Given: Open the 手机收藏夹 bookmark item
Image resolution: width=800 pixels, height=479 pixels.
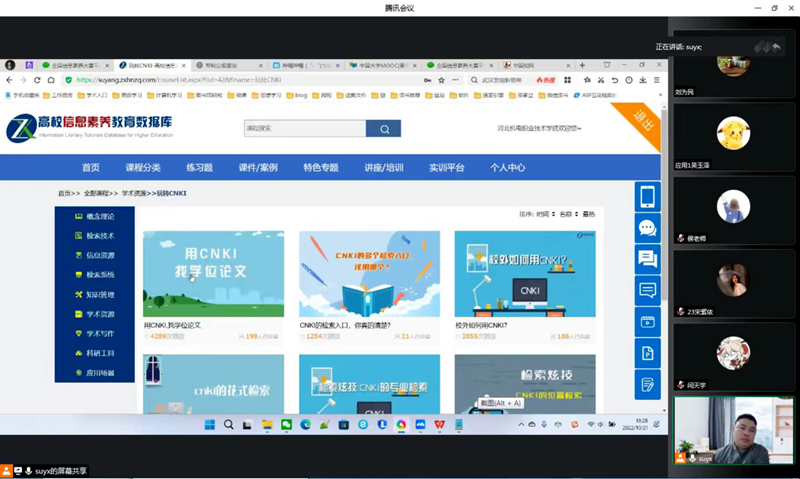Looking at the screenshot, I should click(x=22, y=95).
